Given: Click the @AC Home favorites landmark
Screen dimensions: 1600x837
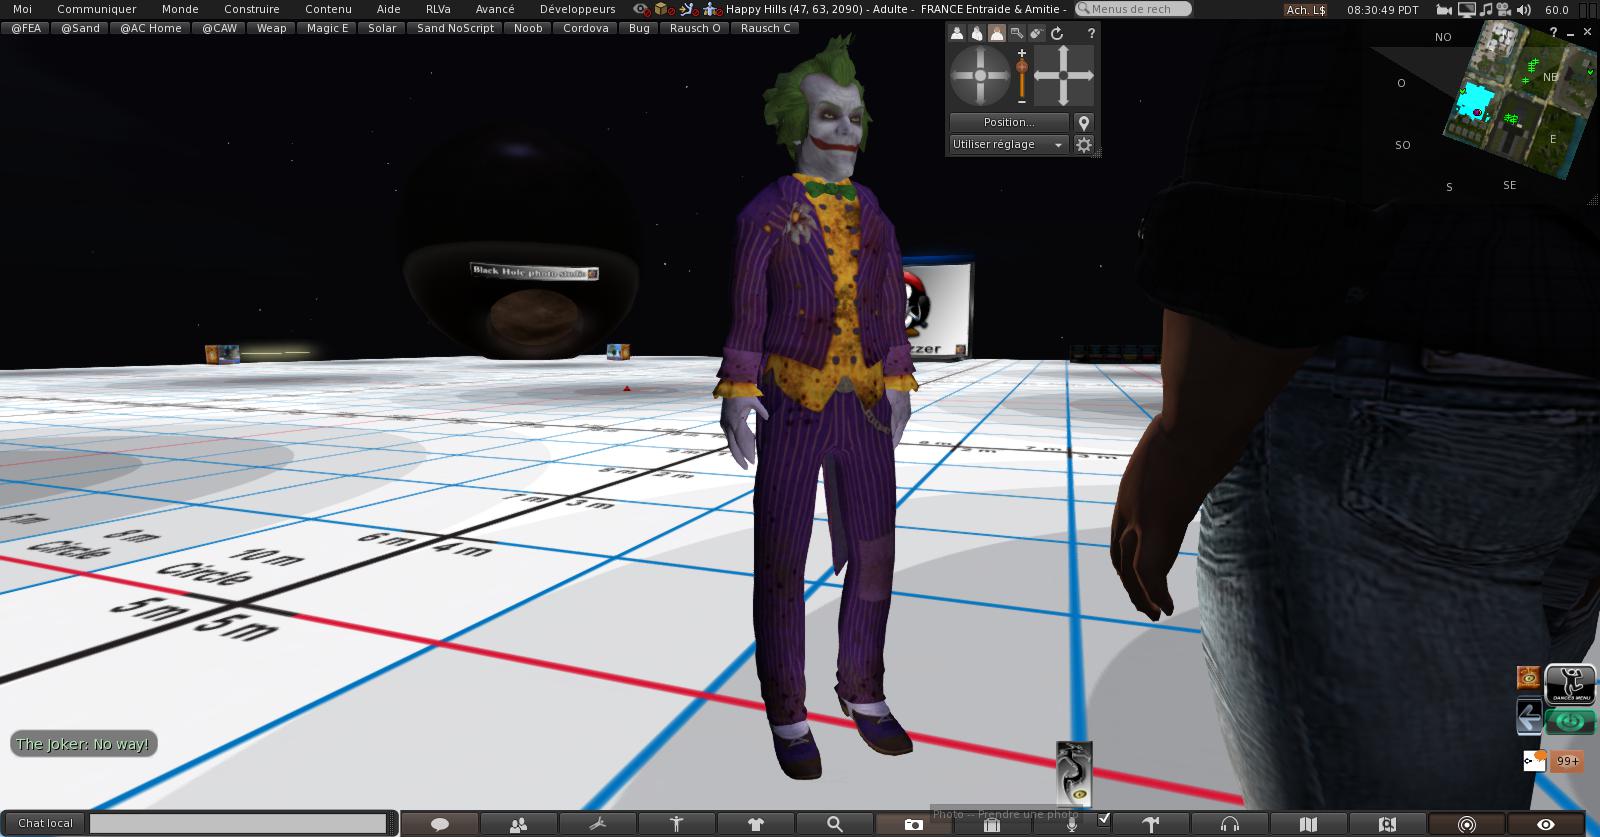Looking at the screenshot, I should (151, 28).
